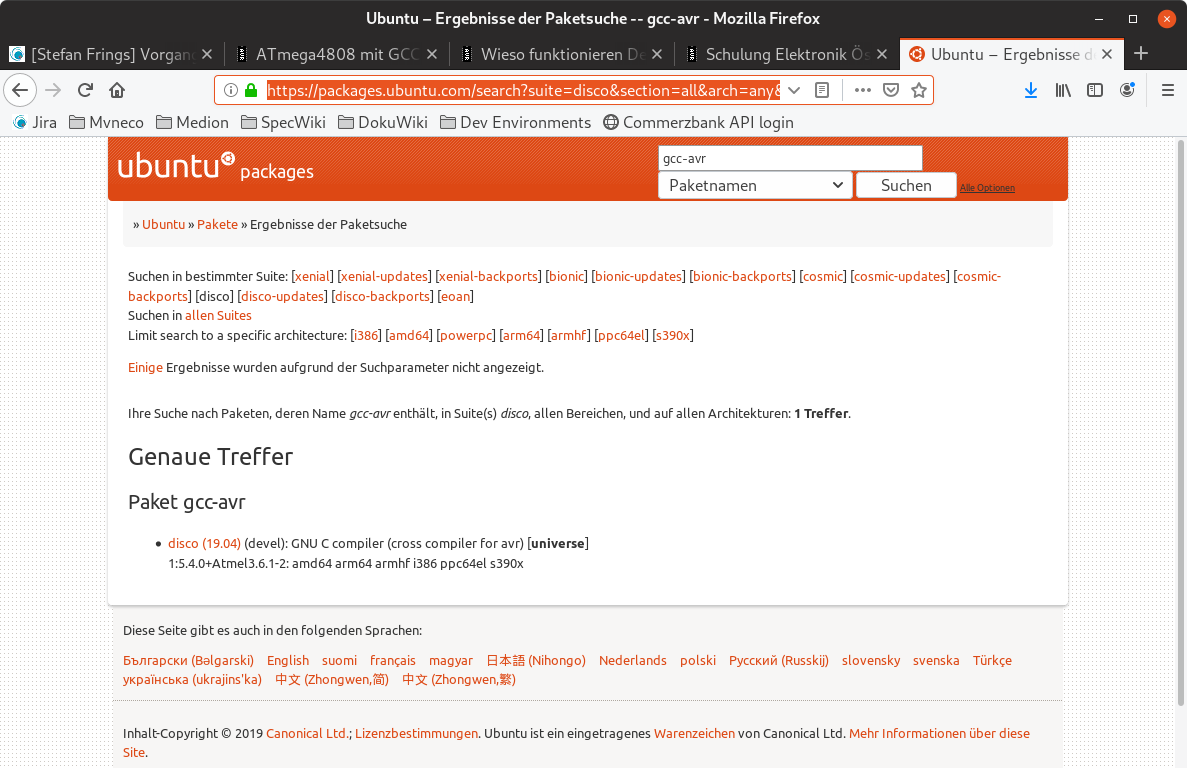
Task: Click the forward navigation arrow
Action: coord(53,90)
